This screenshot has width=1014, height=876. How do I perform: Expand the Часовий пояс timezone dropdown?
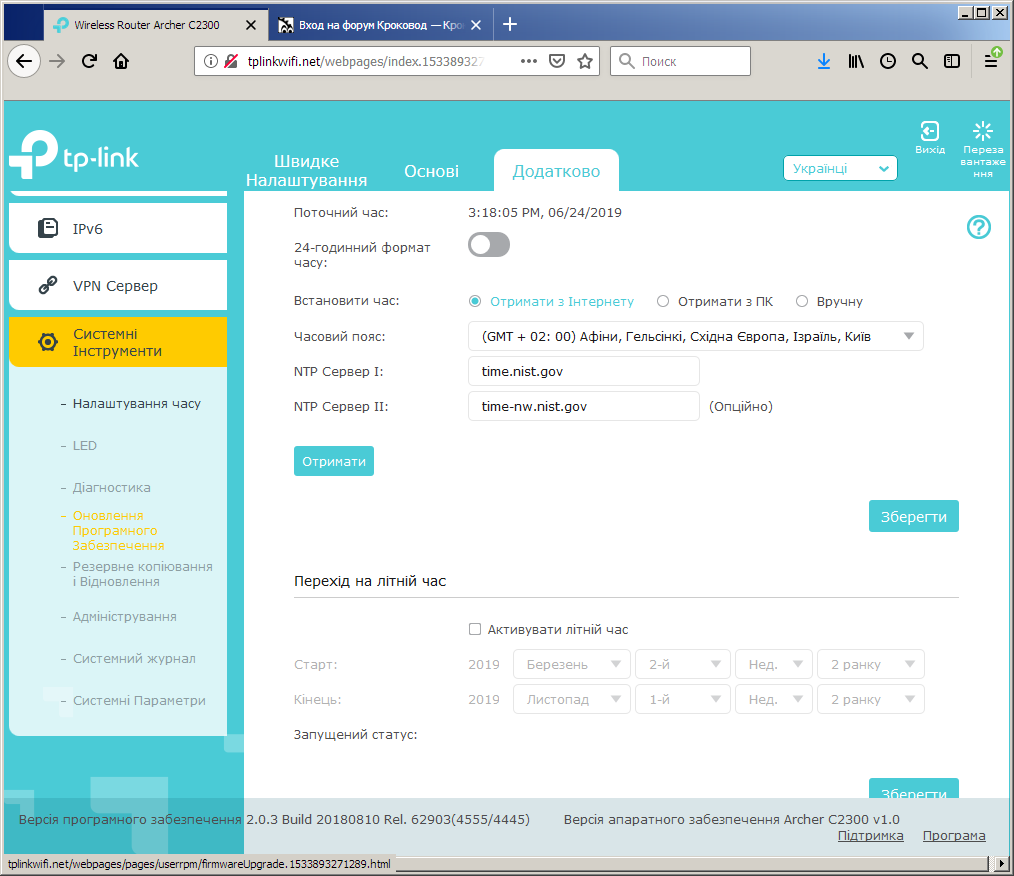(695, 336)
